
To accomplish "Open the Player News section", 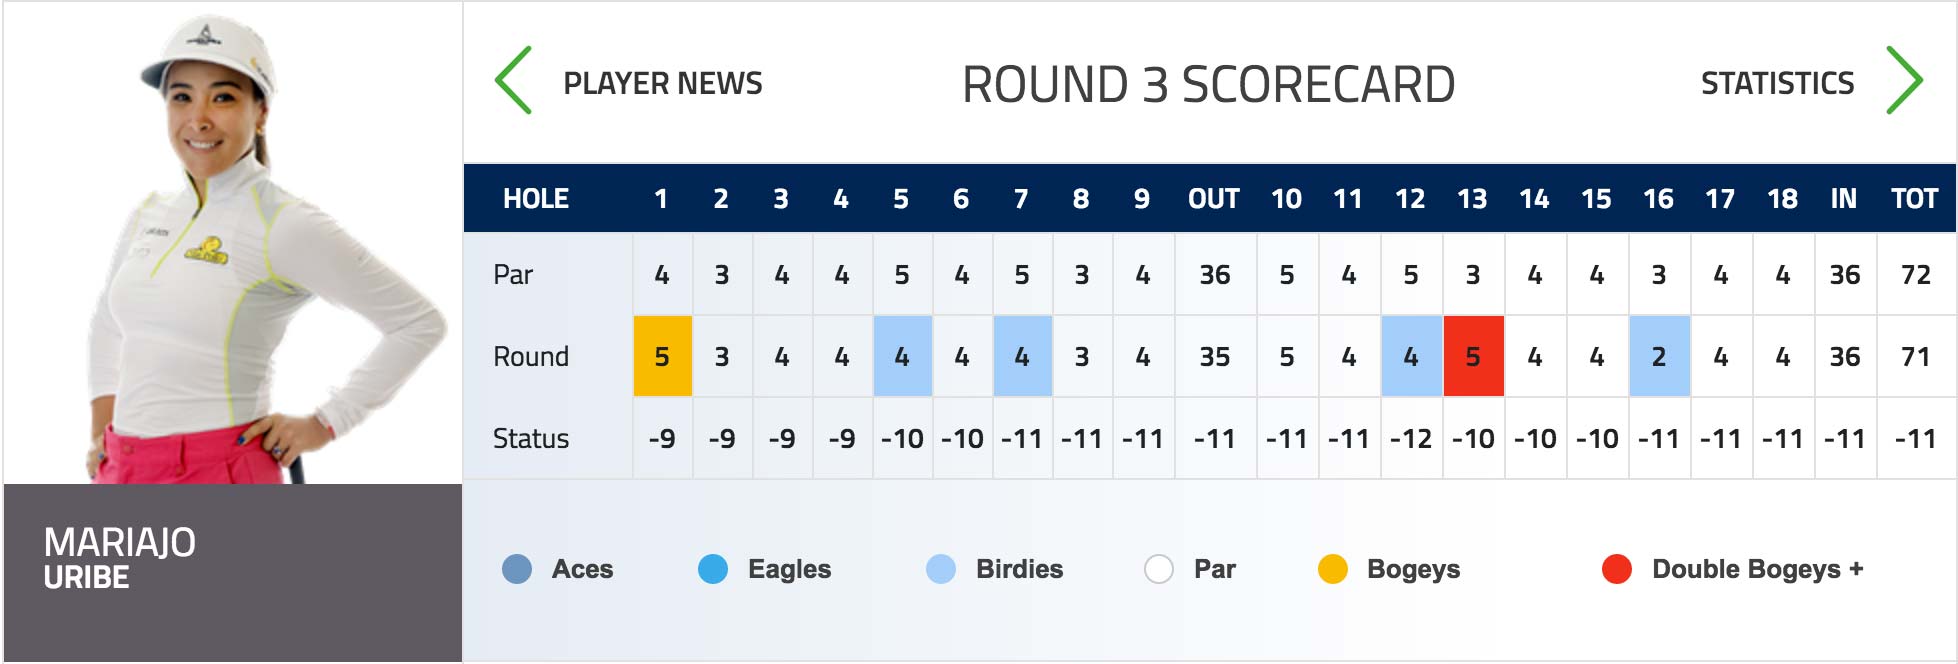I will pyautogui.click(x=662, y=83).
